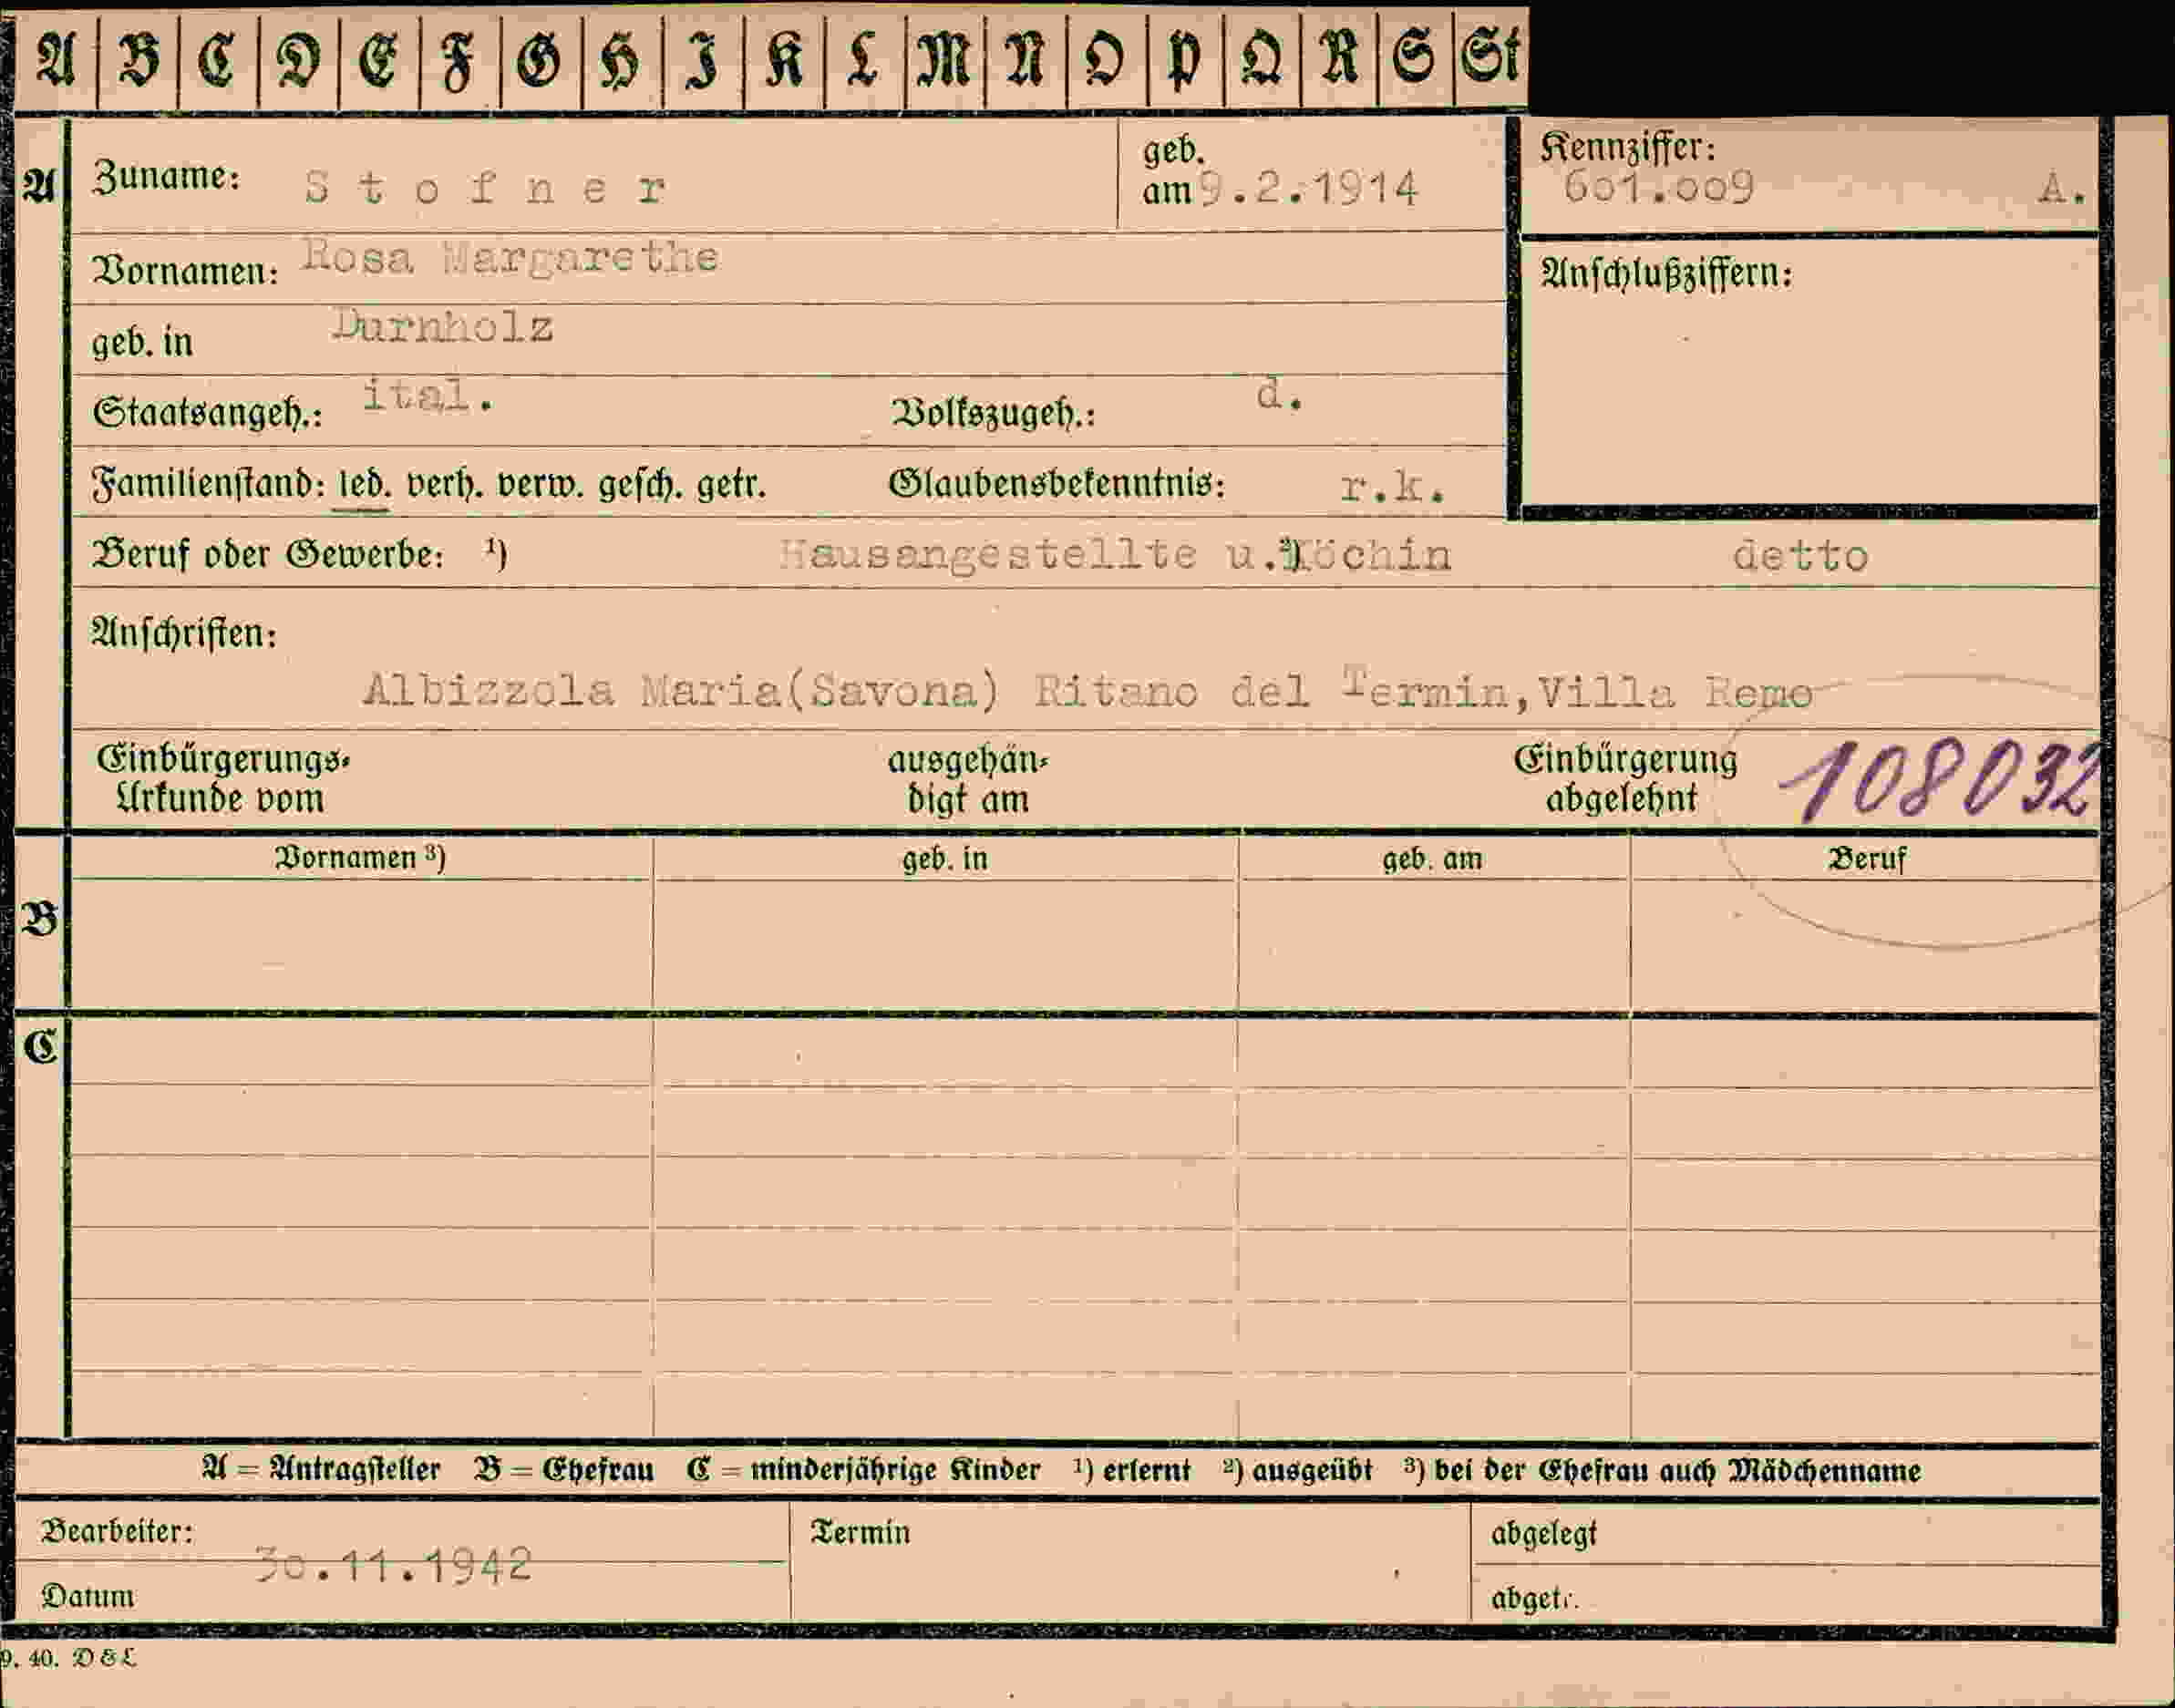This screenshot has height=1708, width=2175.
Task: Select the index tab letter Q
Action: coord(1262,58)
